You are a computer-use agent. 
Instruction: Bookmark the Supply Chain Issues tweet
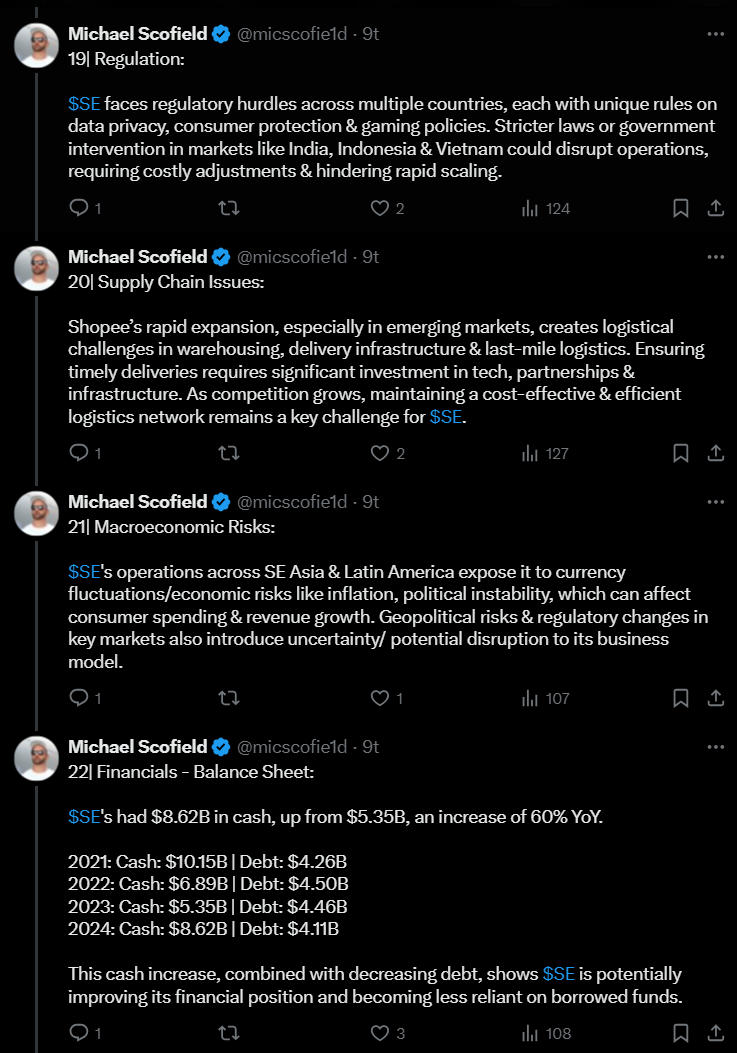click(x=680, y=453)
